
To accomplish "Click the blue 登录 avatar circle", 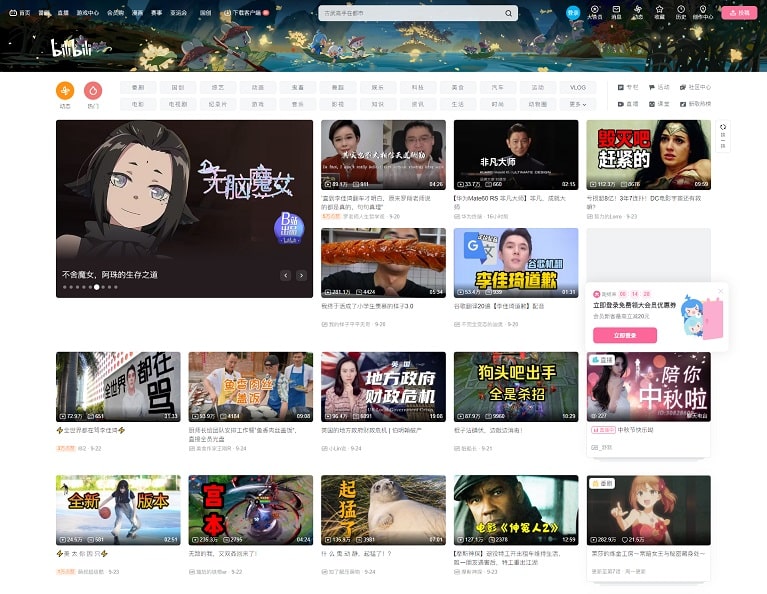I will (573, 13).
